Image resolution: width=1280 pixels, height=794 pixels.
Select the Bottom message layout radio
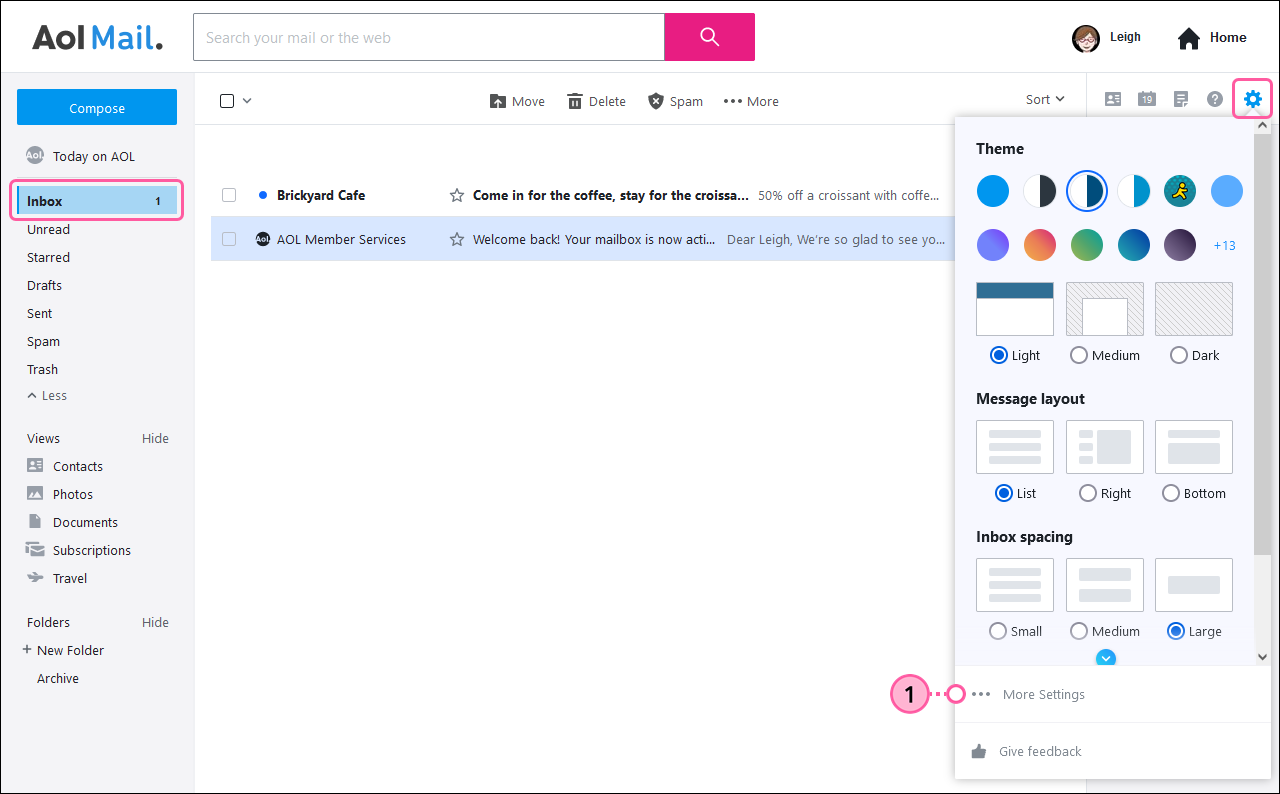point(1171,493)
